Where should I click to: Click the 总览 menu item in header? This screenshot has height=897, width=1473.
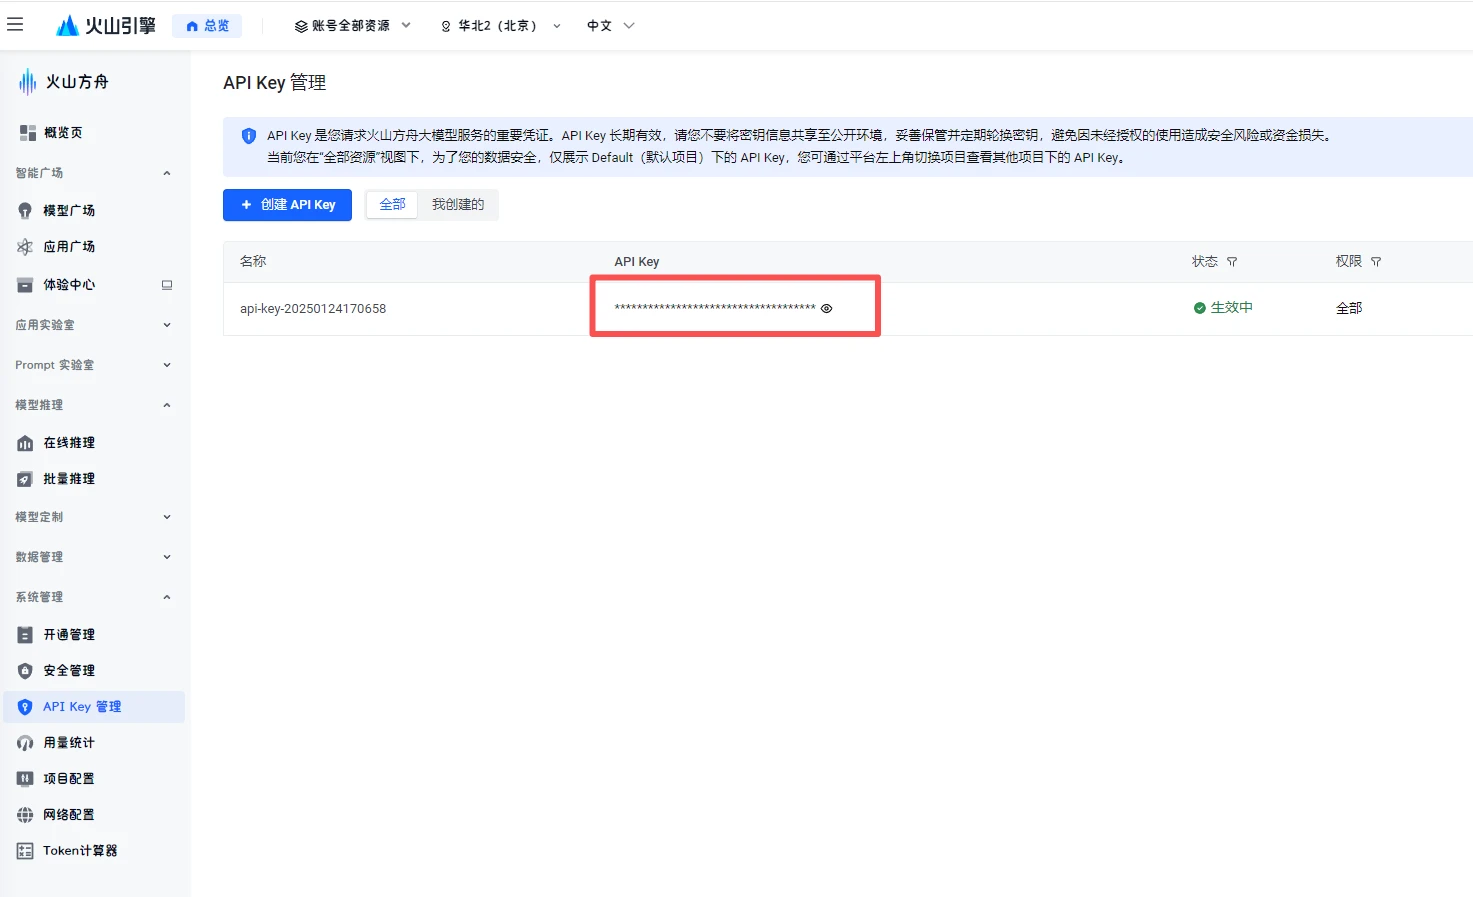207,24
